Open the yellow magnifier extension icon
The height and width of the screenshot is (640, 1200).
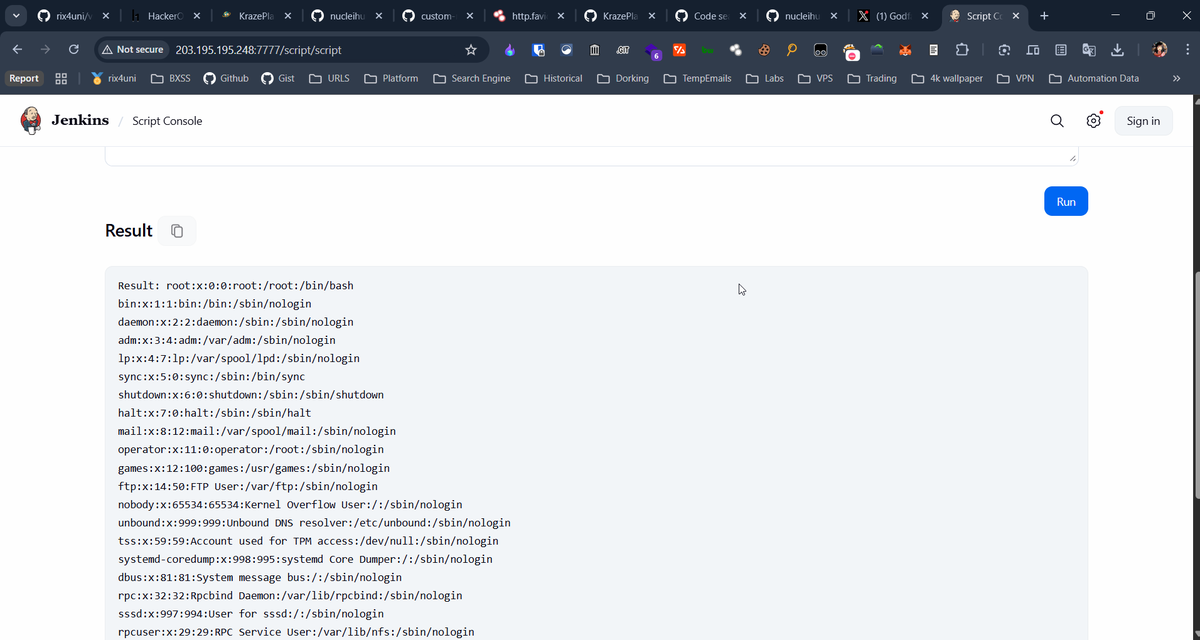point(792,50)
